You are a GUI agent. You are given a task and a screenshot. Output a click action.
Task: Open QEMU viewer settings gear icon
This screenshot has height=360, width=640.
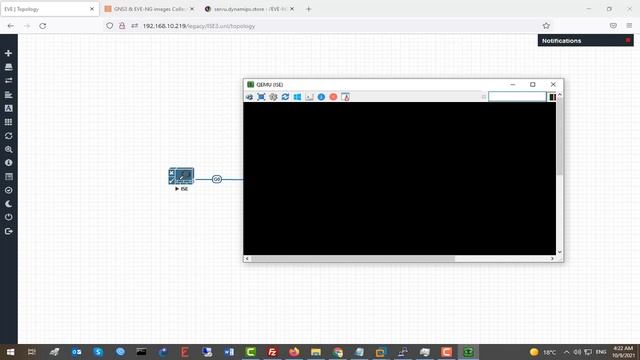tap(273, 97)
